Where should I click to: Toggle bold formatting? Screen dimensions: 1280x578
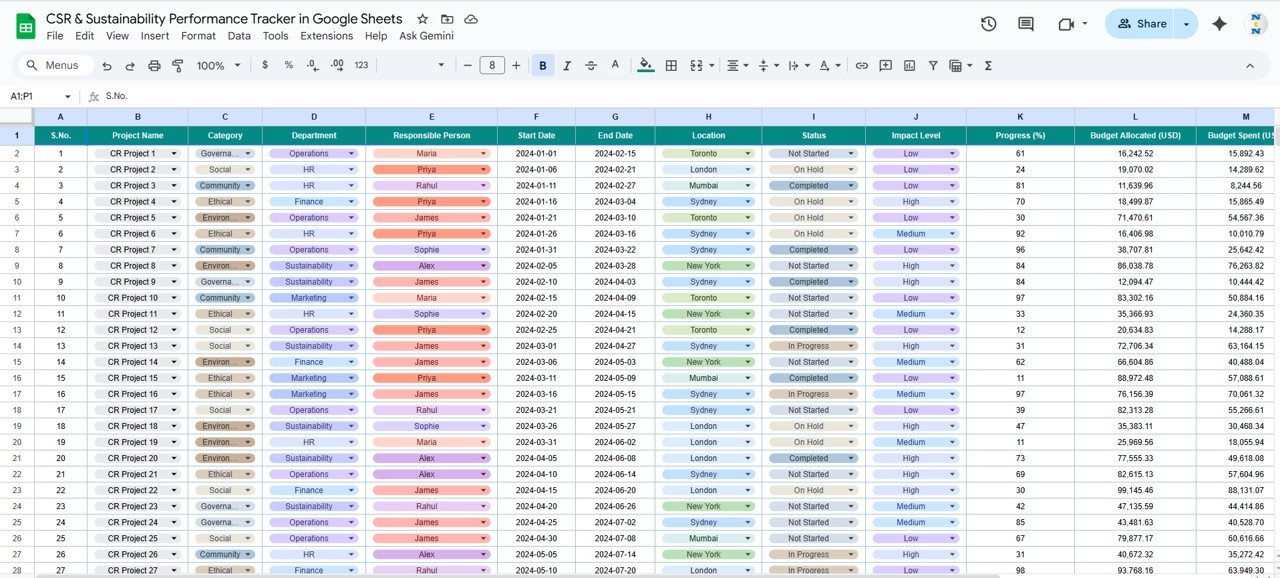(x=542, y=64)
